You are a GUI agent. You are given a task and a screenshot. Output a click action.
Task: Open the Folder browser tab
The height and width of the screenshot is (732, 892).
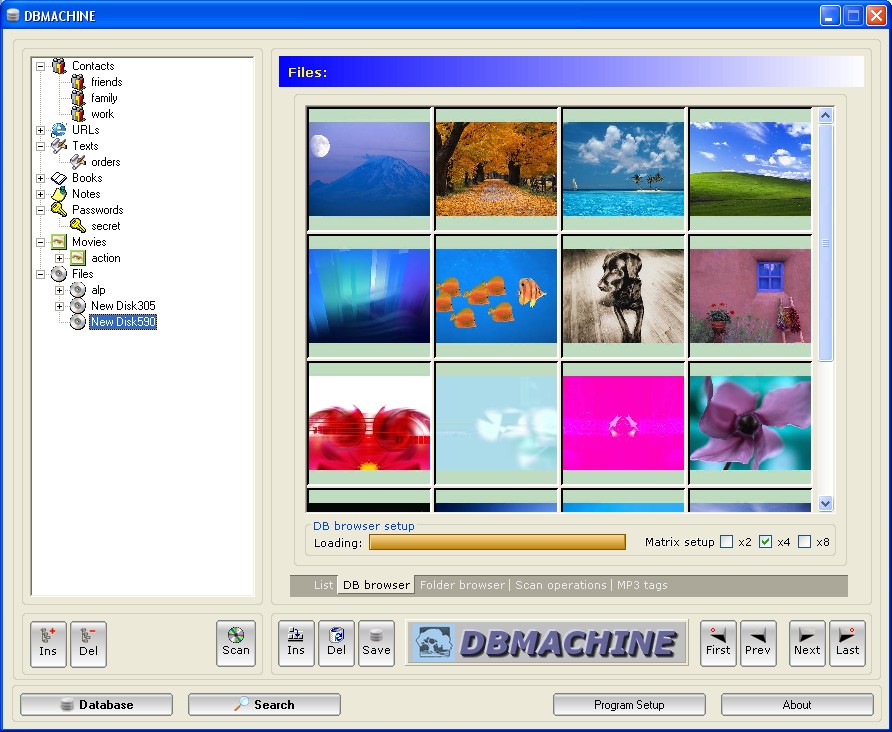tap(462, 585)
